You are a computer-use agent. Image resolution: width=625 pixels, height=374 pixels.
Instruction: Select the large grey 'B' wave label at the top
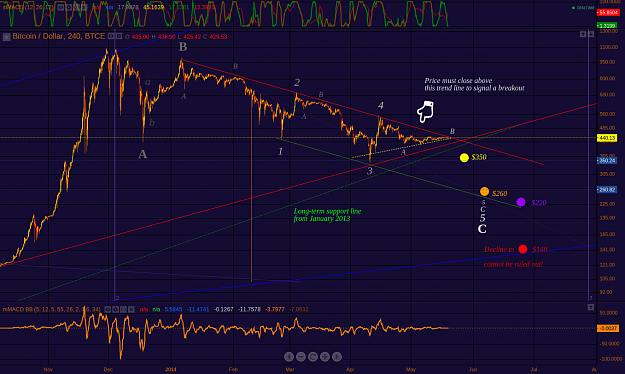point(183,47)
